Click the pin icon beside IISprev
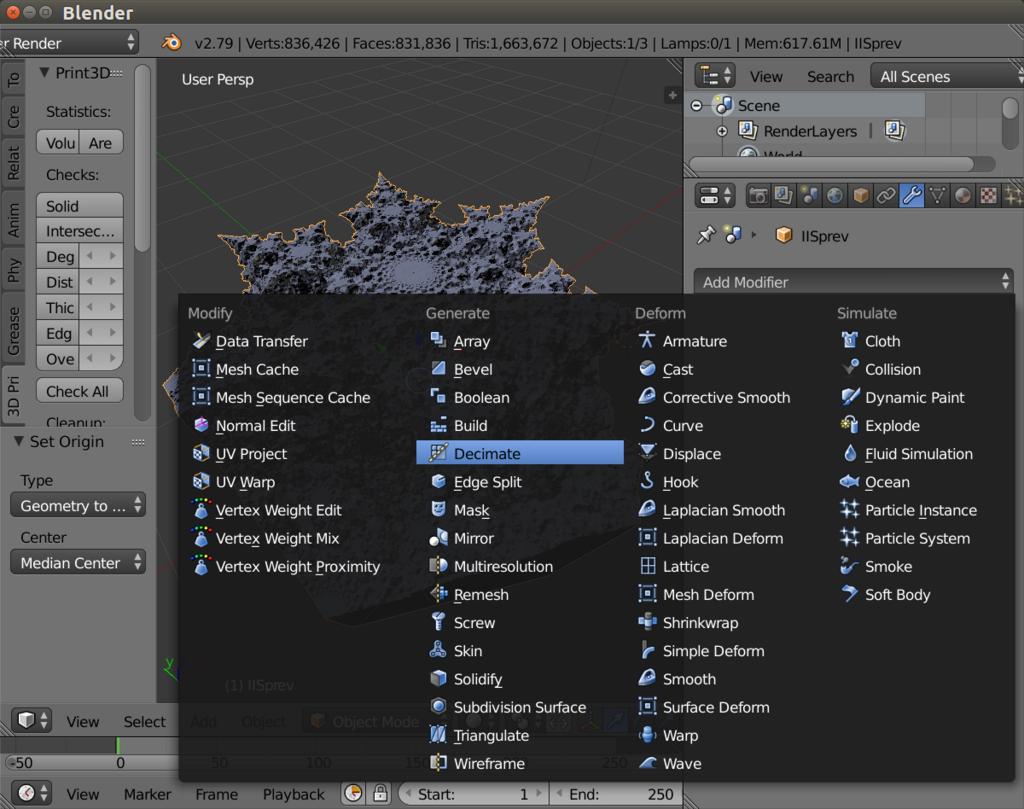The image size is (1024, 809). pos(706,235)
